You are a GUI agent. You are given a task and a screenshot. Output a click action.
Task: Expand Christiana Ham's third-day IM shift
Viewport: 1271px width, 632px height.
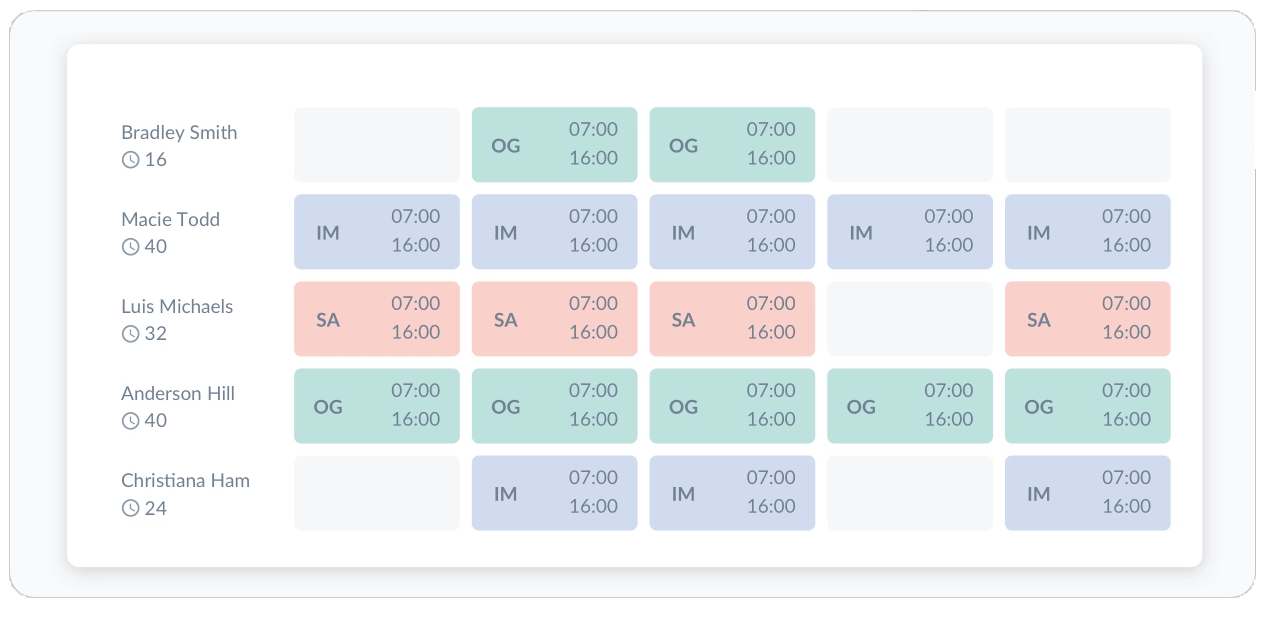point(732,493)
